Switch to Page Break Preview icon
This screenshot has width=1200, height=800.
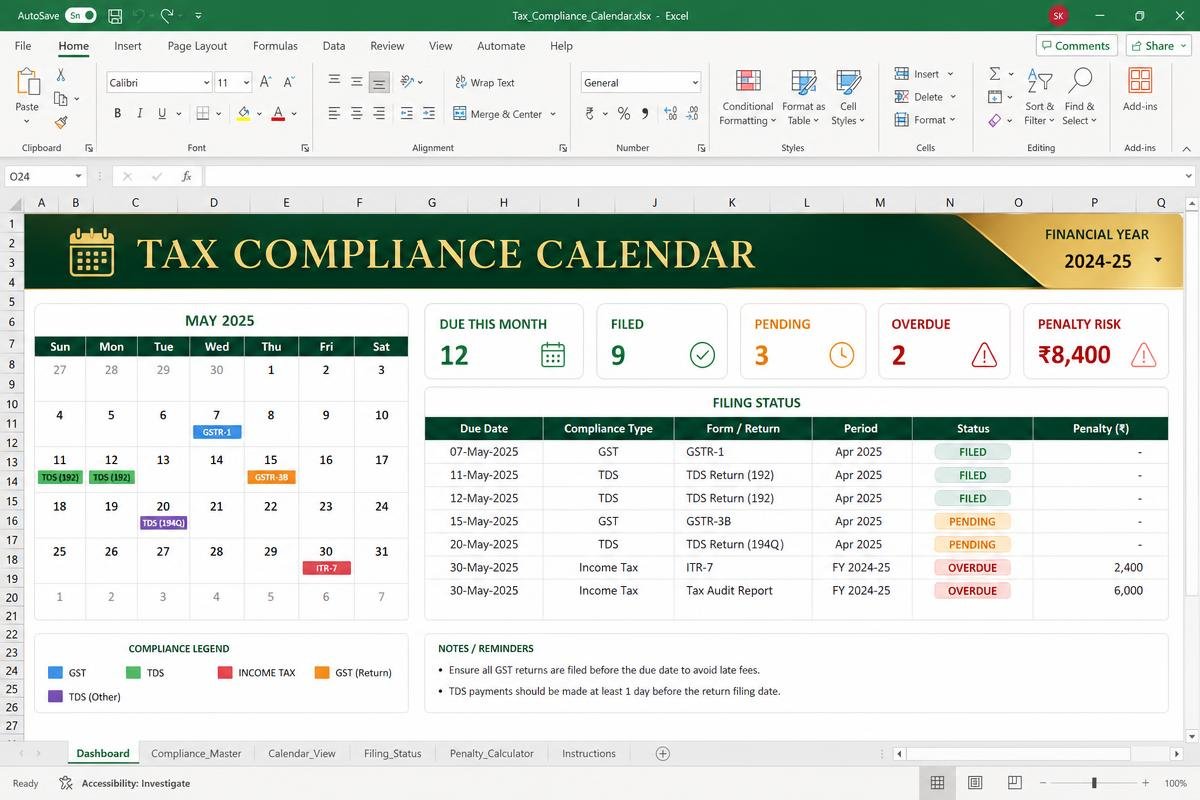point(1014,783)
